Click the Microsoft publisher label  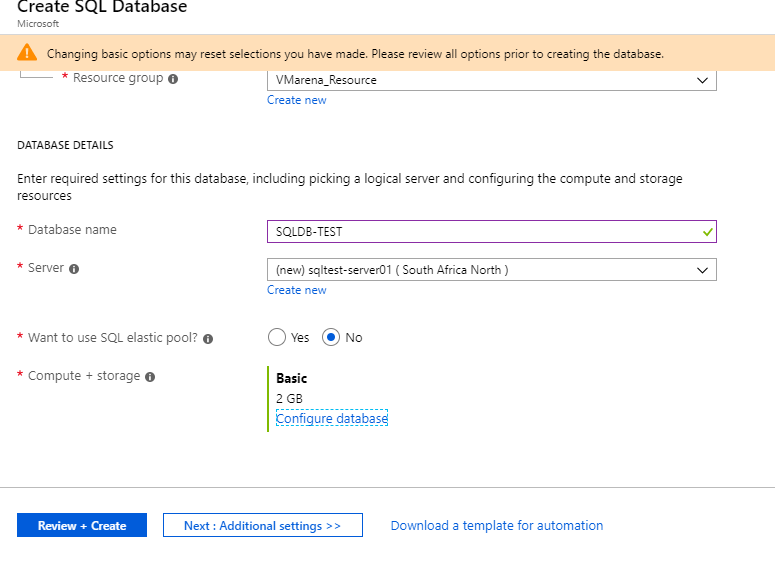tap(38, 24)
